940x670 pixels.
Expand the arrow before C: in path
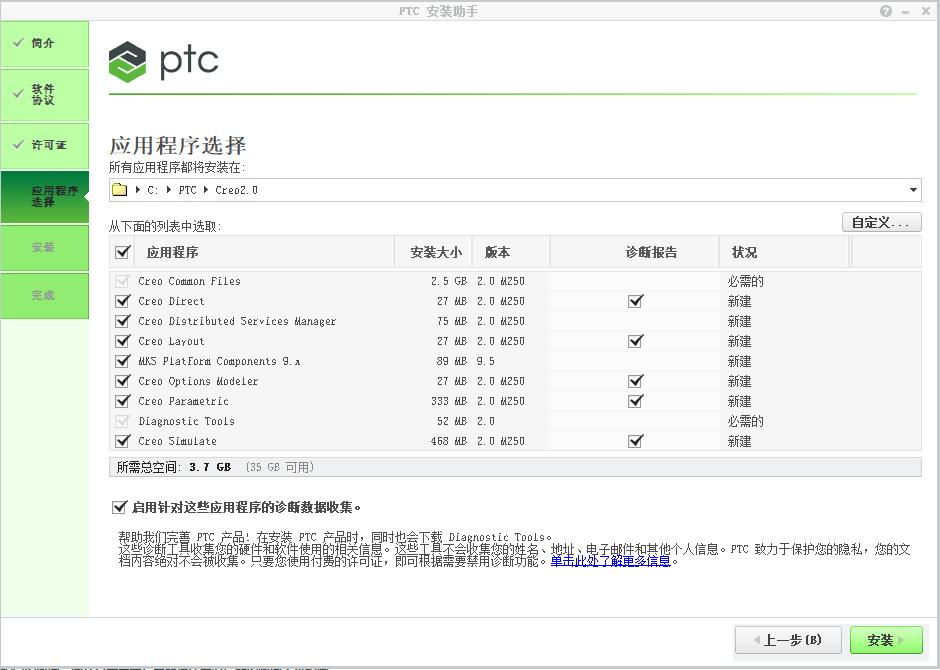139,190
